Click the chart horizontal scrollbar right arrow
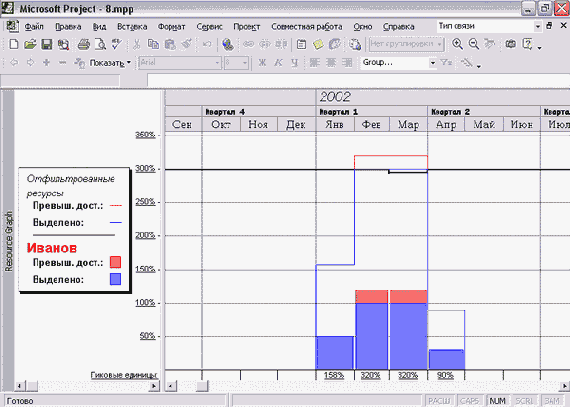570x407 pixels. (565, 386)
